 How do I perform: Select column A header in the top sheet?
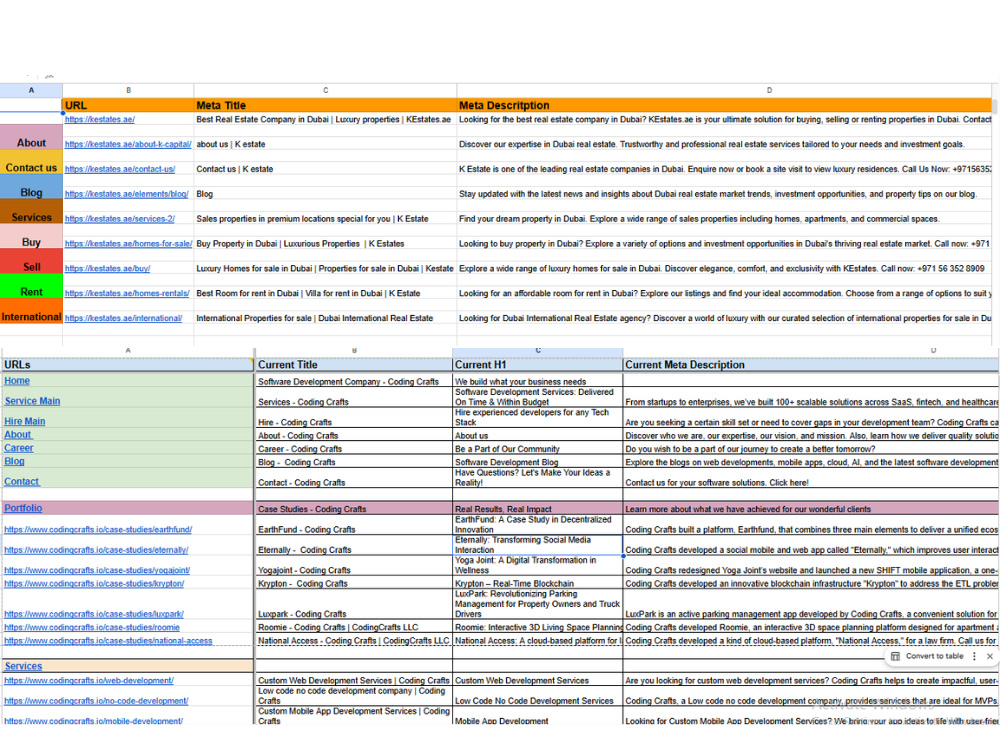click(31, 91)
